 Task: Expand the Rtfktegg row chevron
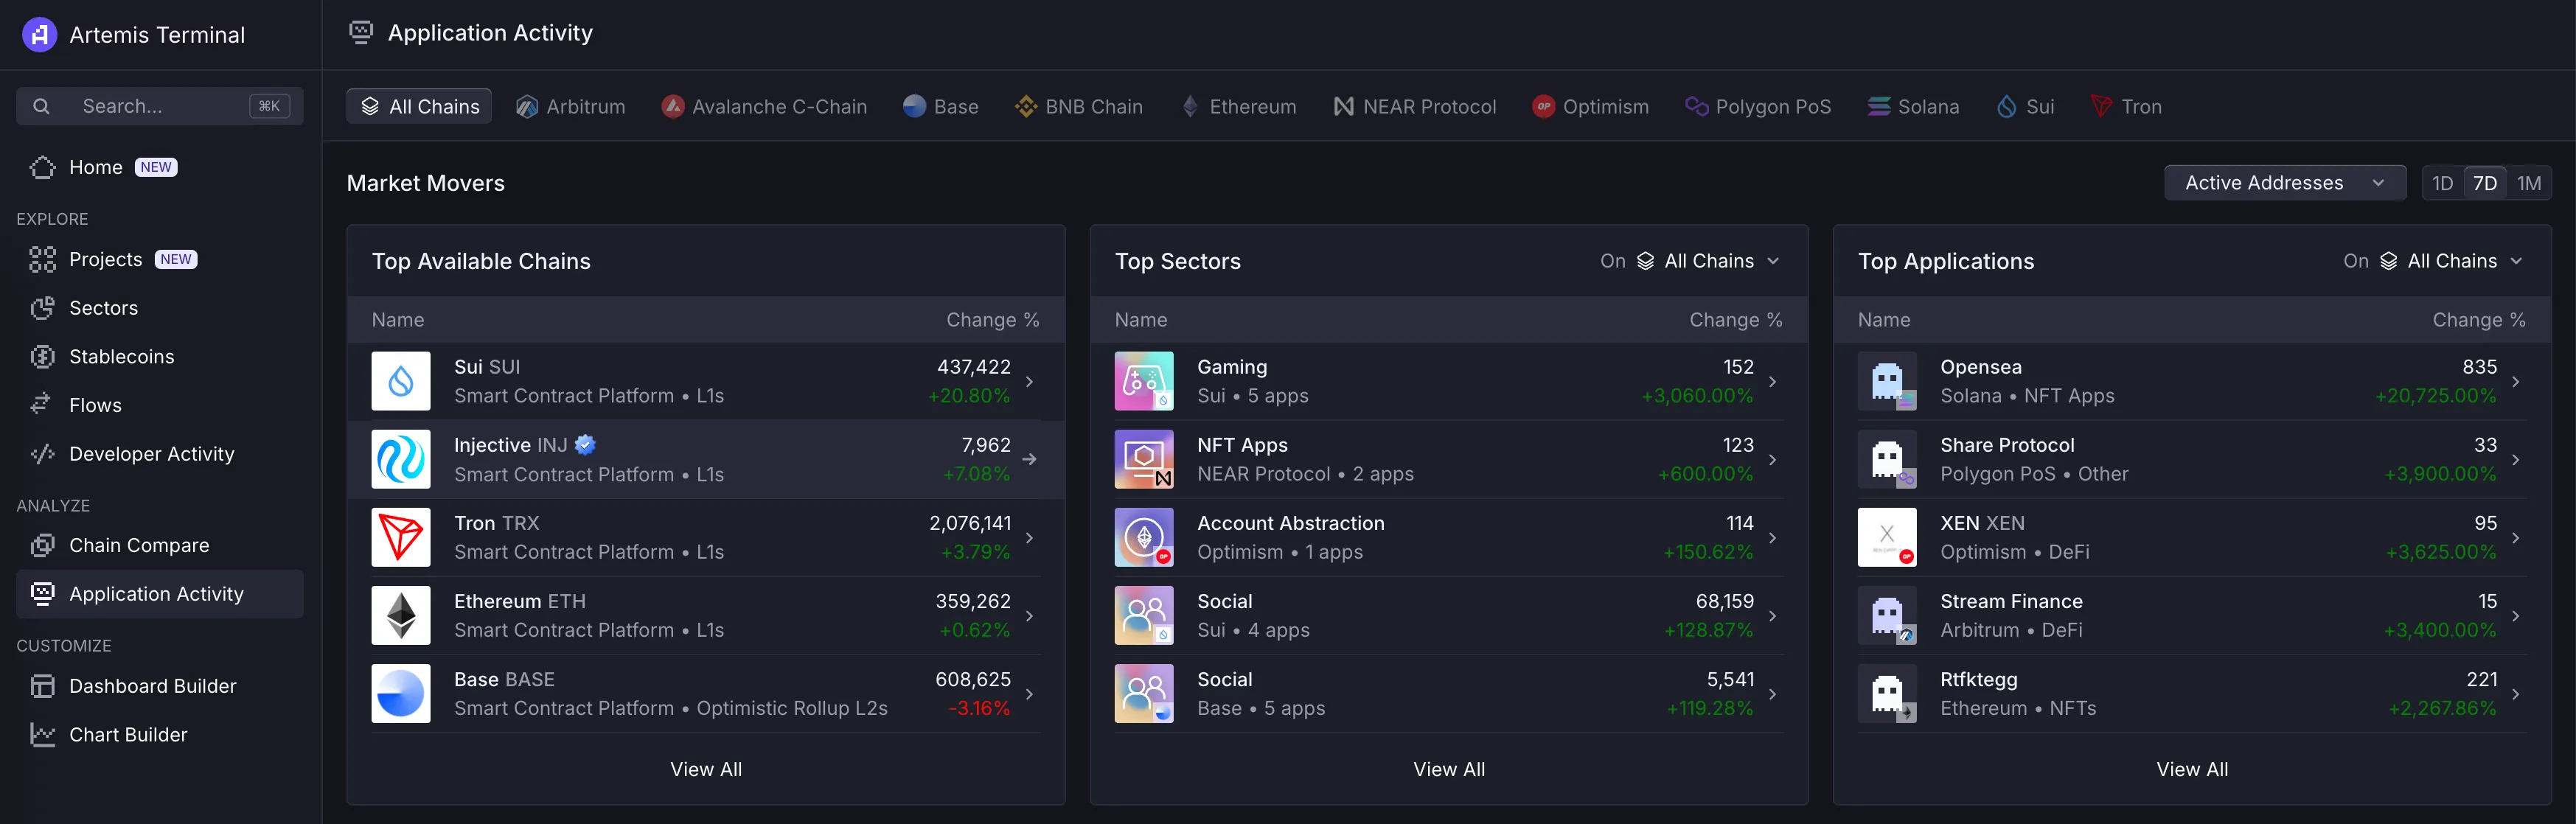point(2515,693)
